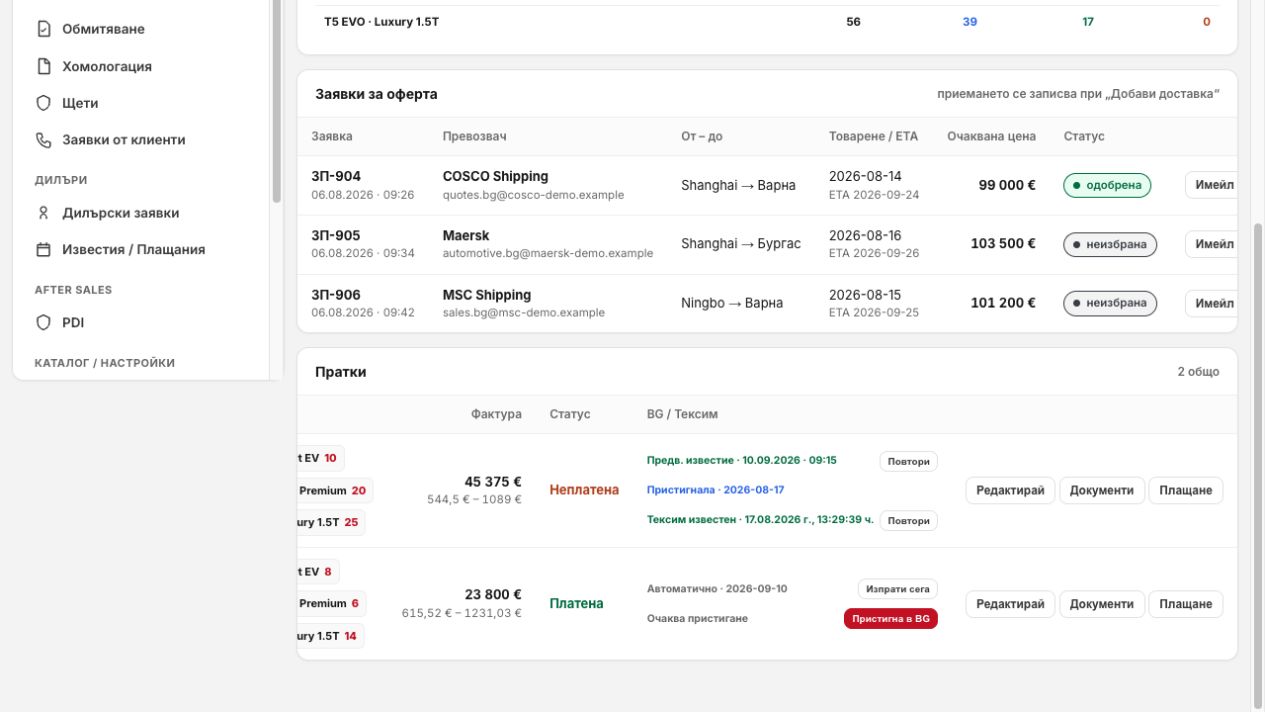The height and width of the screenshot is (712, 1265).
Task: Click the automotive.bg@maersk-demo.example email address
Action: (x=548, y=254)
